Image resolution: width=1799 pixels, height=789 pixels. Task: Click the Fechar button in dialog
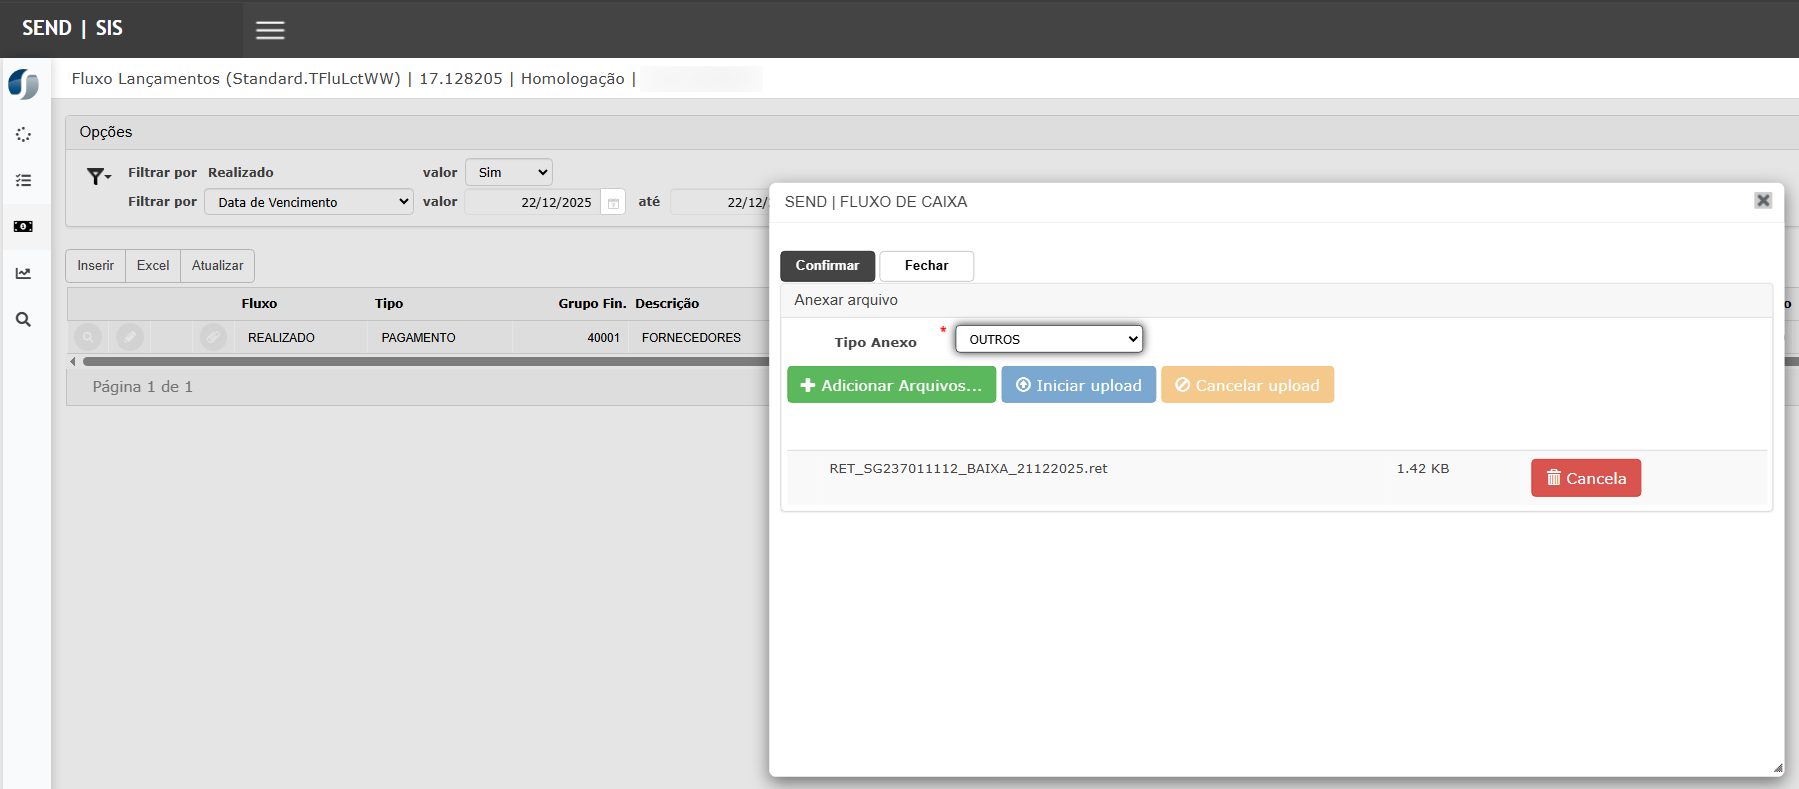pyautogui.click(x=926, y=266)
